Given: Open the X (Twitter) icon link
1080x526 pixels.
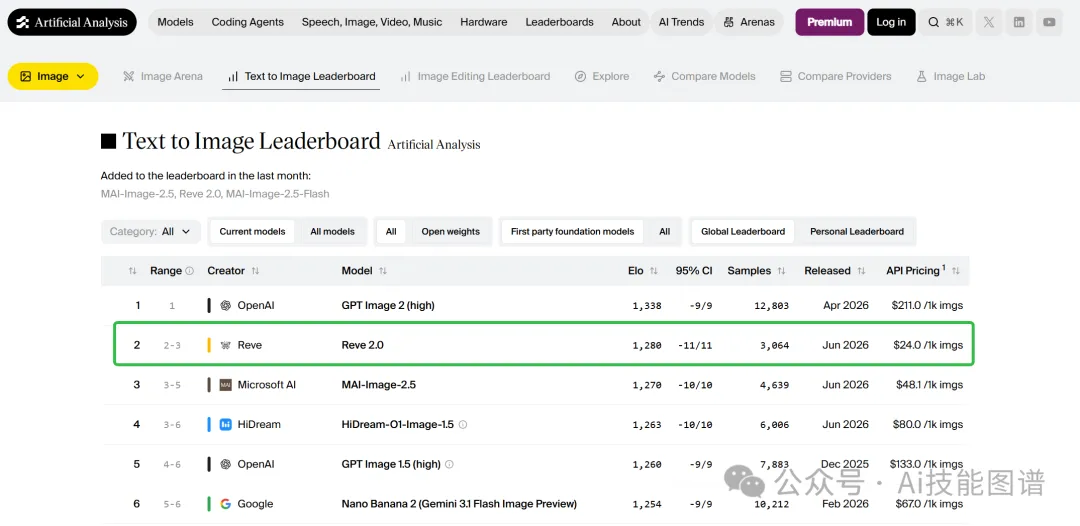Looking at the screenshot, I should (989, 22).
